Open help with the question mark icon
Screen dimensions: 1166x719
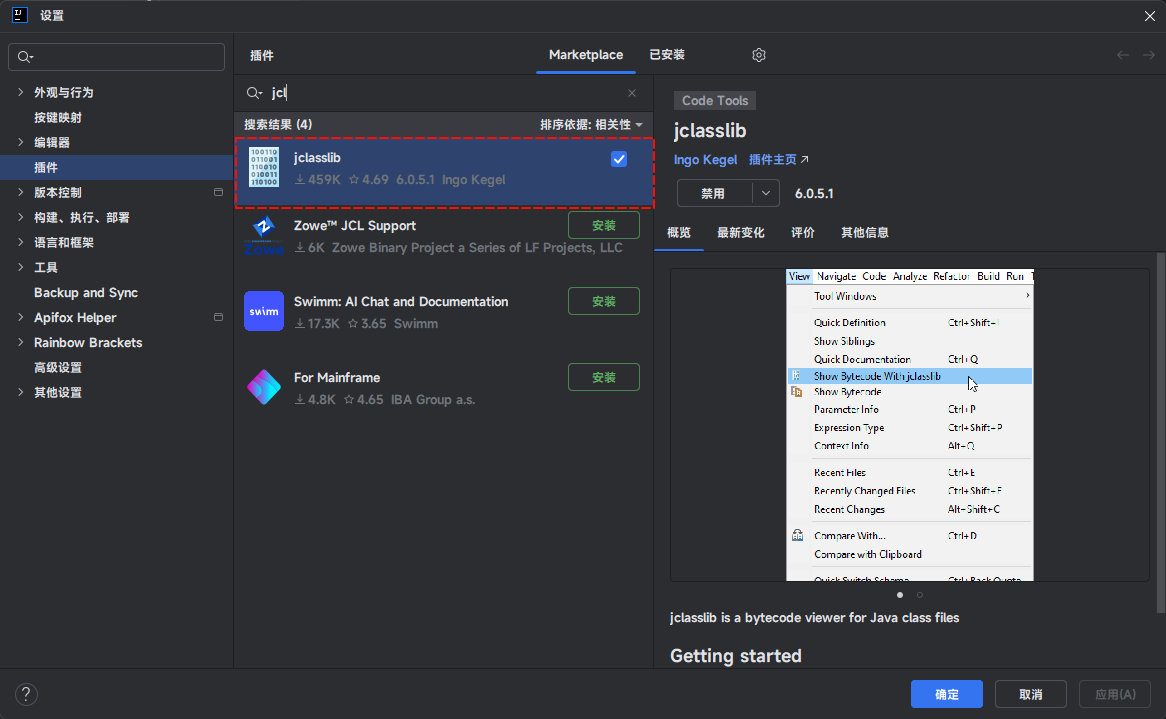(x=27, y=694)
